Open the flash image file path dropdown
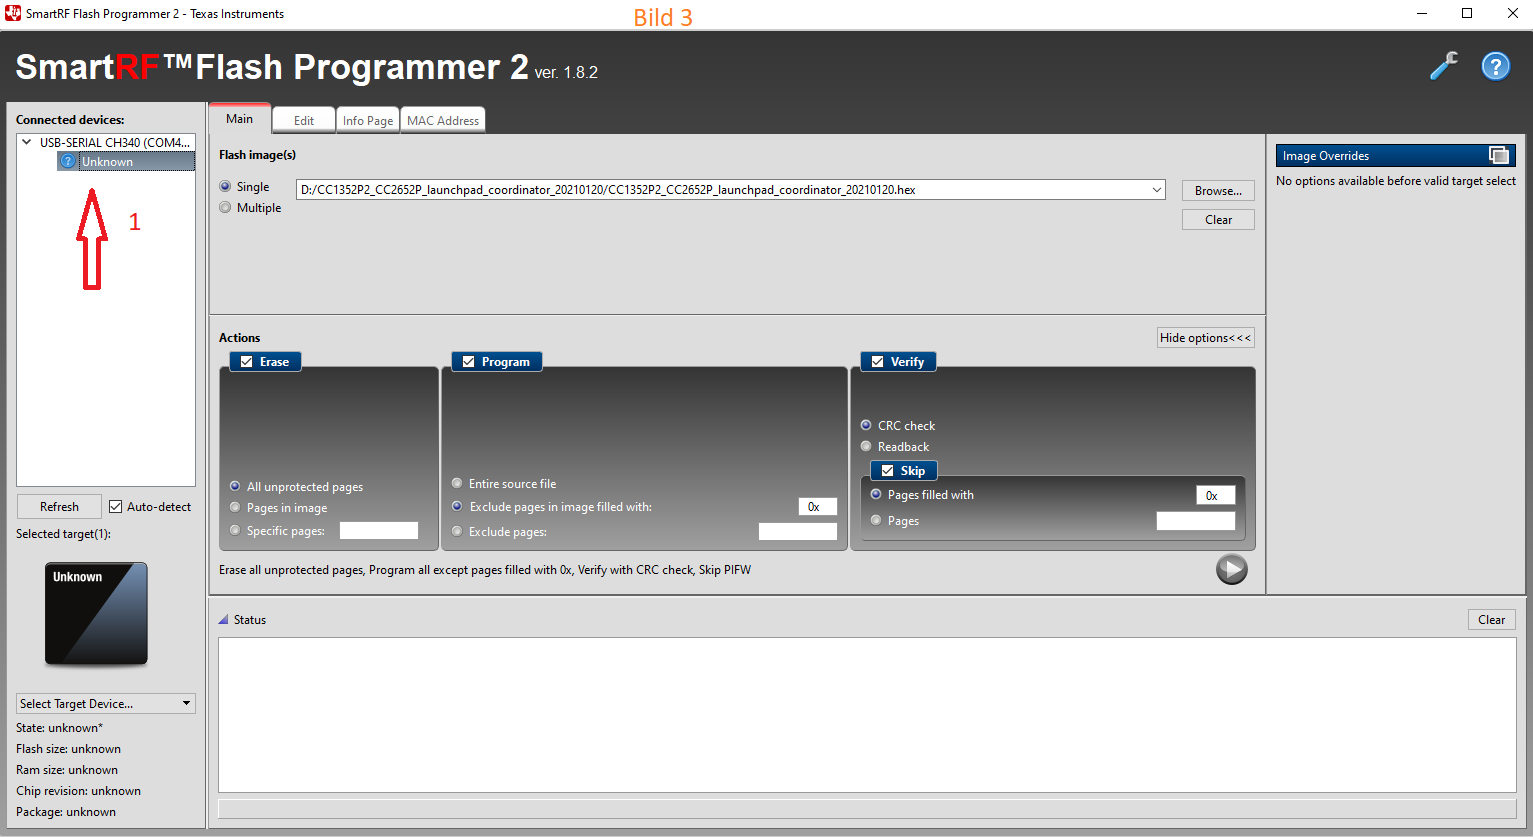Screen dimensions: 1533x837 [x=1156, y=189]
